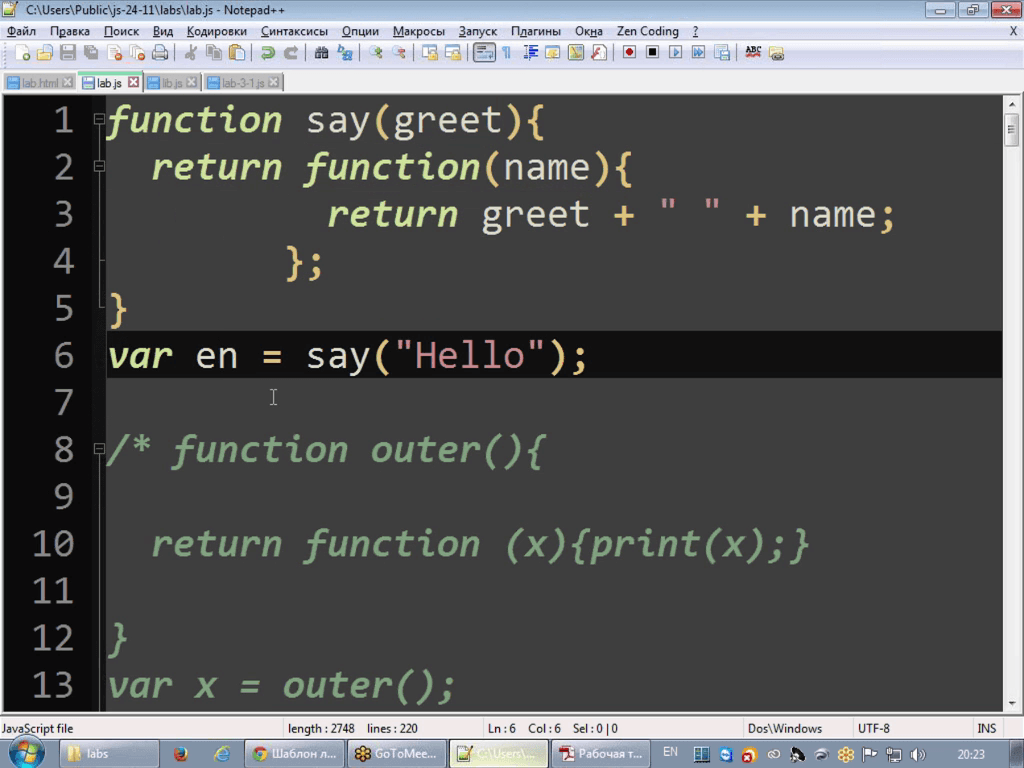Click the vertical scrollbar thumb
1024x768 pixels.
pyautogui.click(x=1011, y=130)
